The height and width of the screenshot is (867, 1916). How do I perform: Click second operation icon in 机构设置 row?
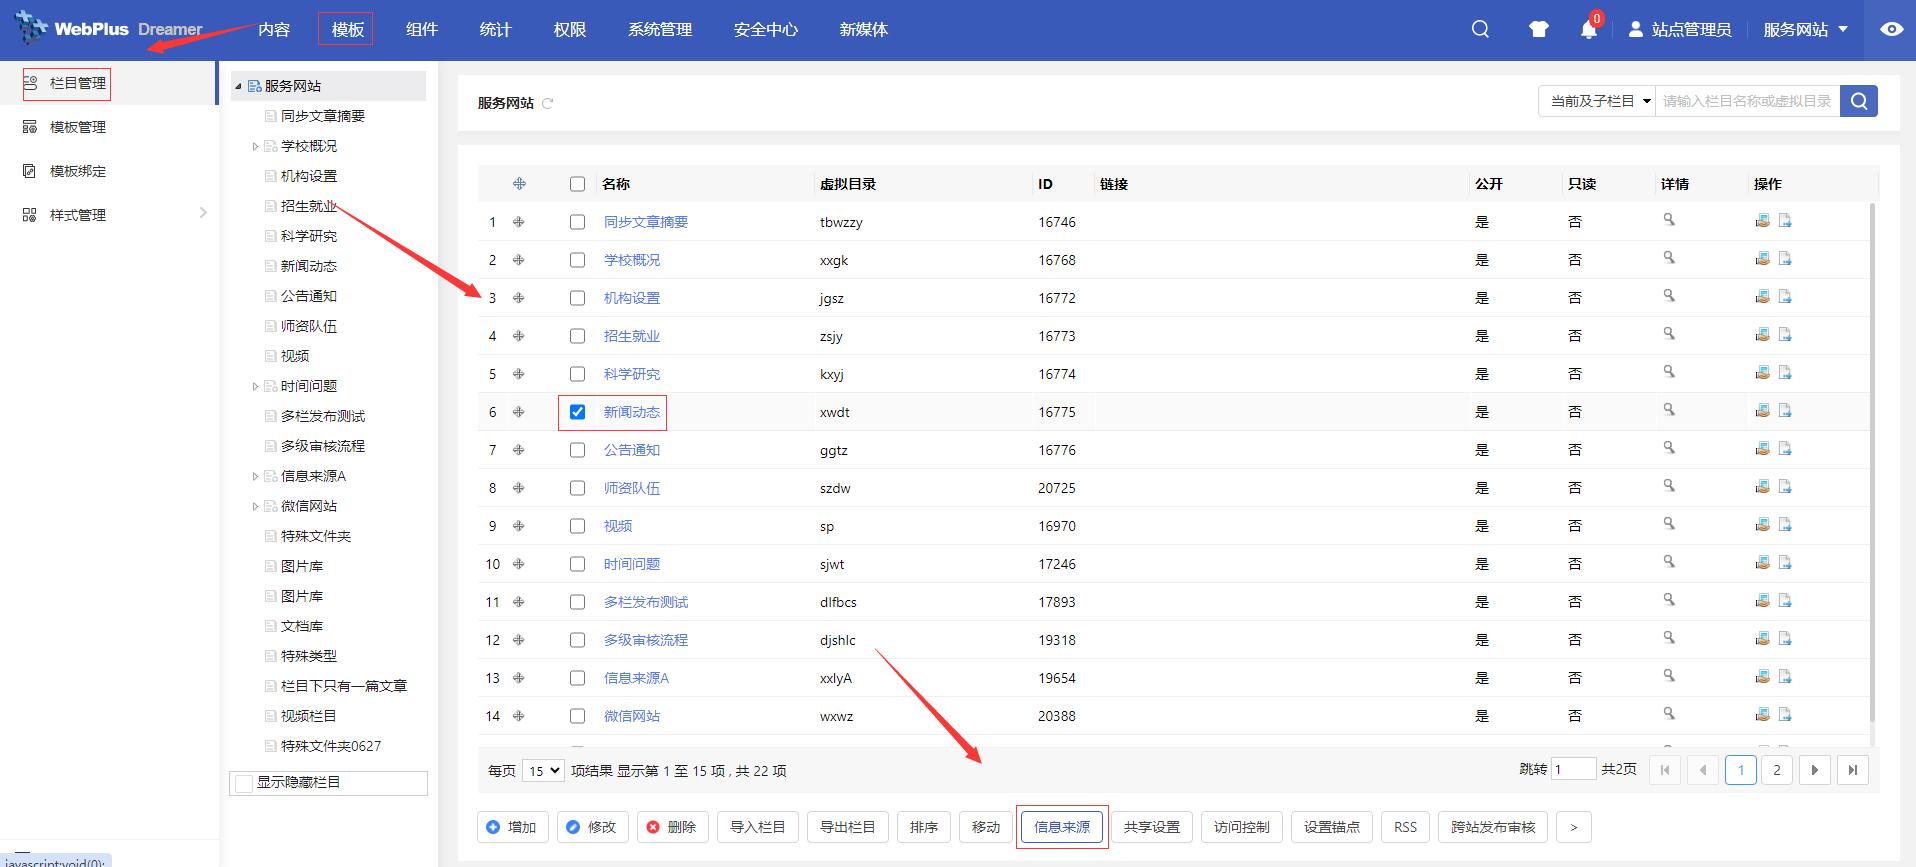click(x=1785, y=297)
